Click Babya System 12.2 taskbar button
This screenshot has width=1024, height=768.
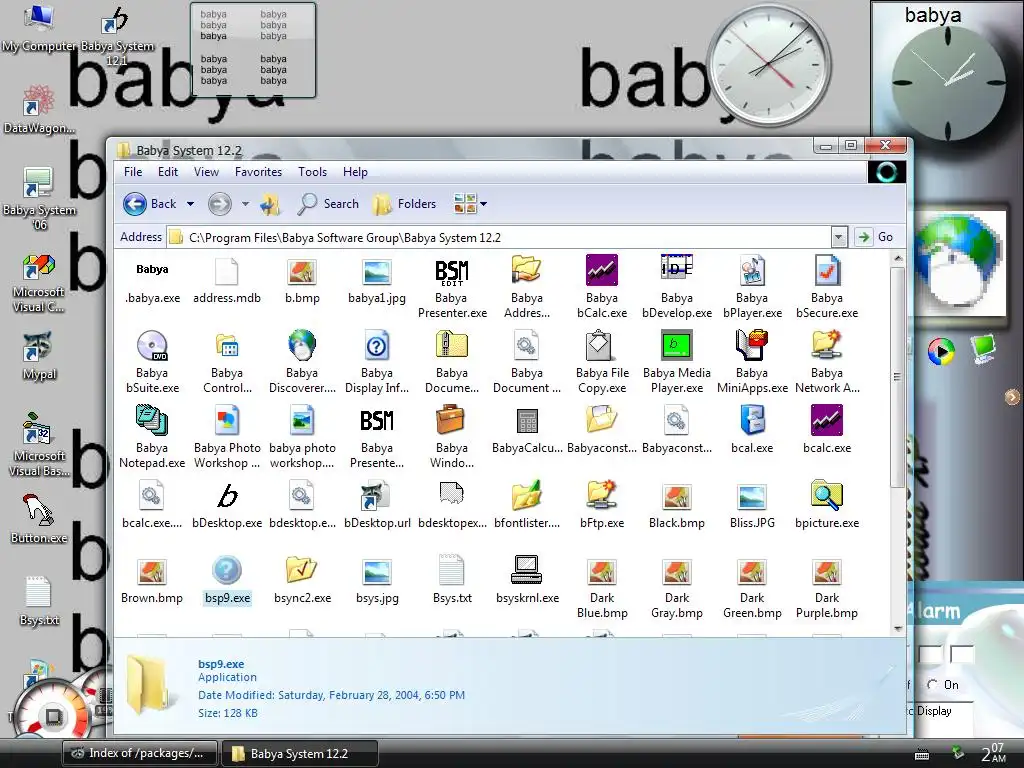click(300, 754)
